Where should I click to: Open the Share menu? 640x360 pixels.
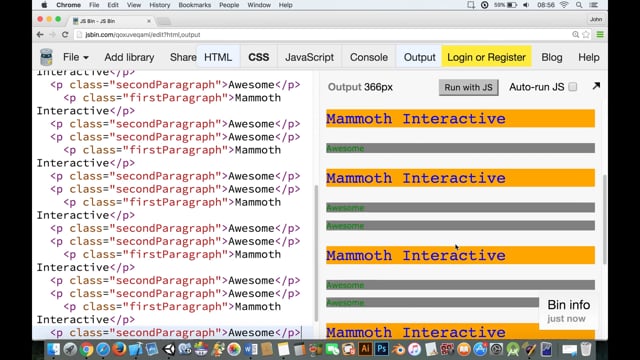coord(183,57)
